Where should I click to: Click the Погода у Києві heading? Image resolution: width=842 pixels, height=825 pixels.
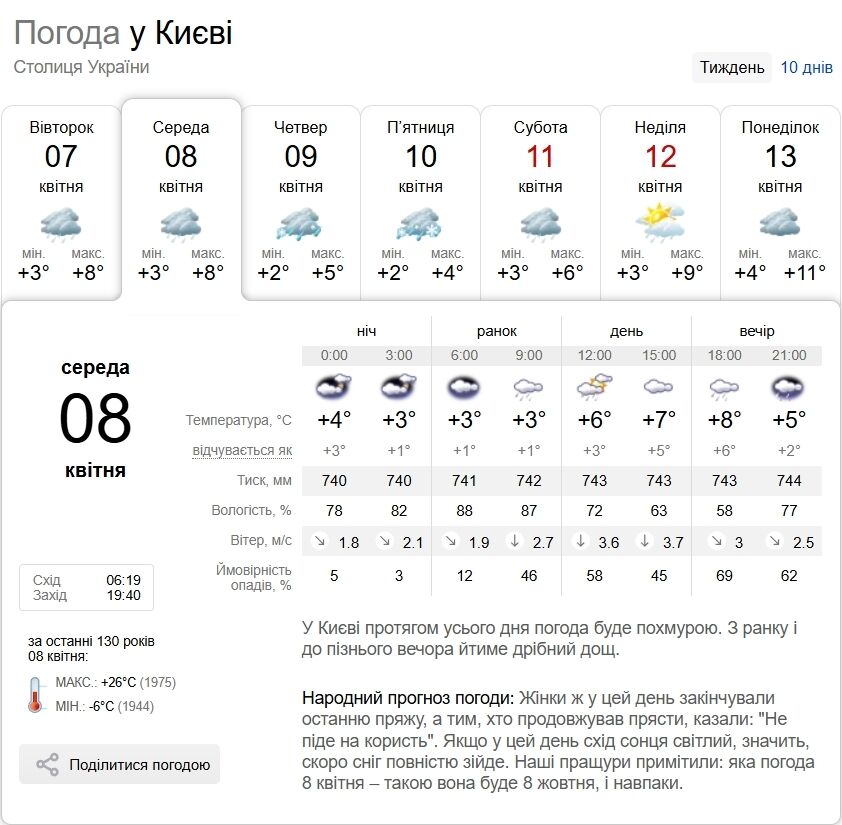click(x=123, y=33)
